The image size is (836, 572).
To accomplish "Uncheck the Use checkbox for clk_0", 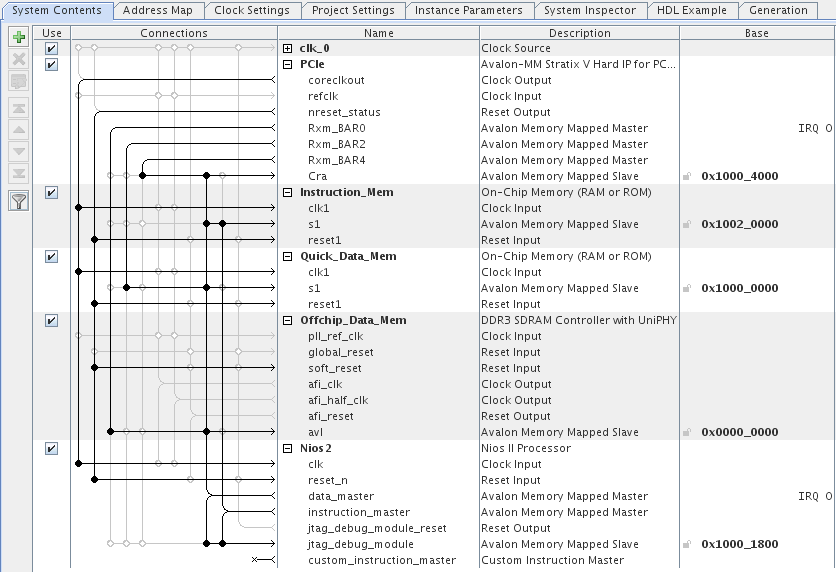I will pos(51,49).
